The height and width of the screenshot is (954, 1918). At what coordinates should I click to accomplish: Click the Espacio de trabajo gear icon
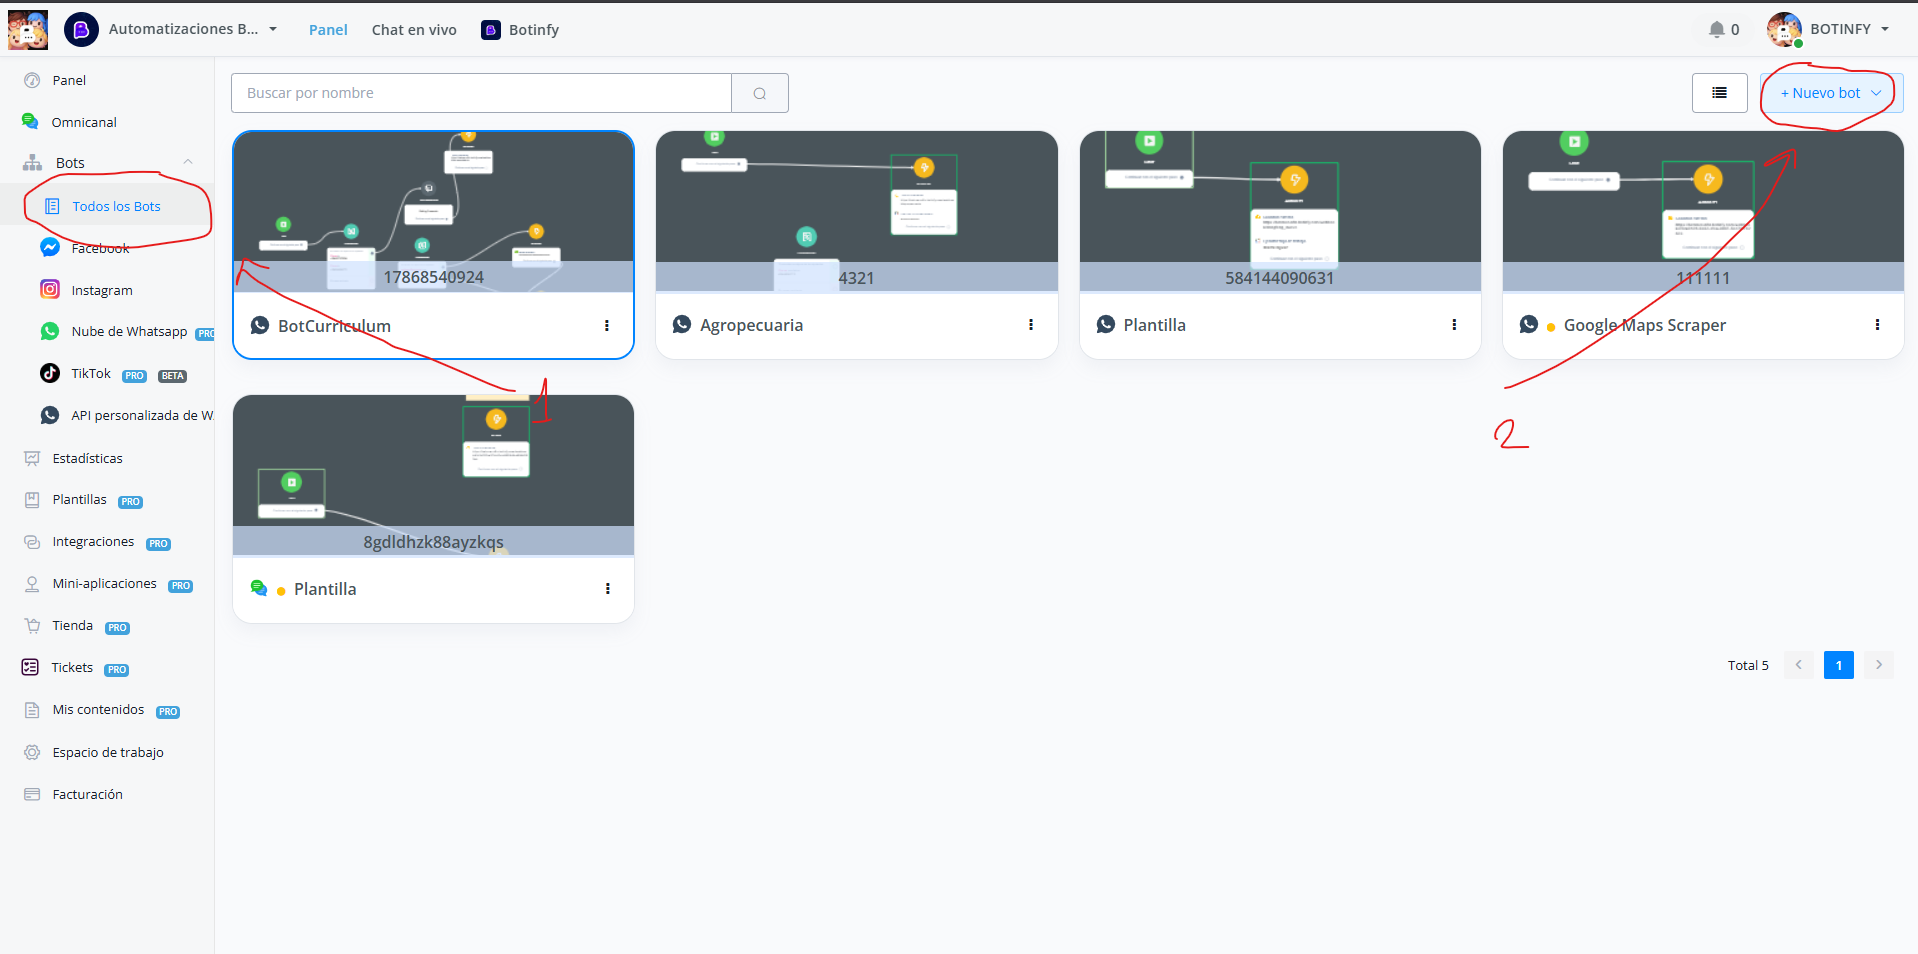click(x=32, y=752)
